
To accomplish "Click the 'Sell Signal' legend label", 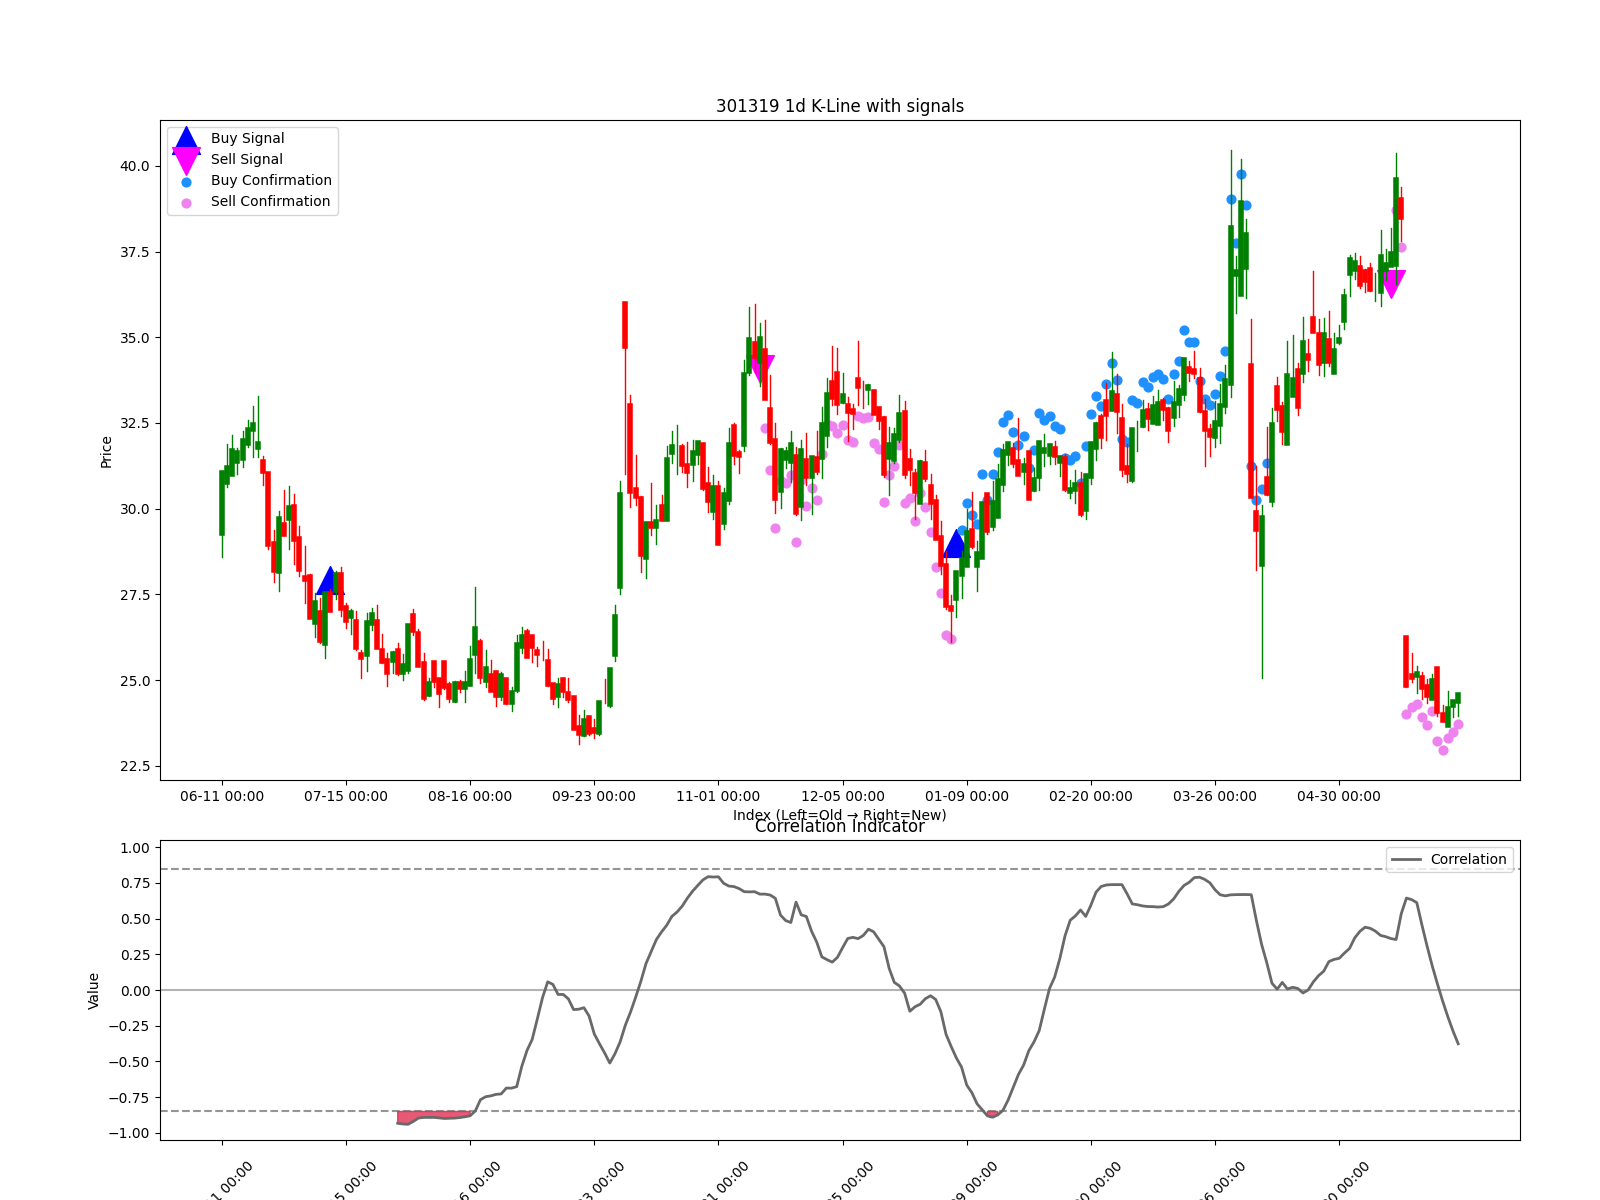I will [246, 160].
